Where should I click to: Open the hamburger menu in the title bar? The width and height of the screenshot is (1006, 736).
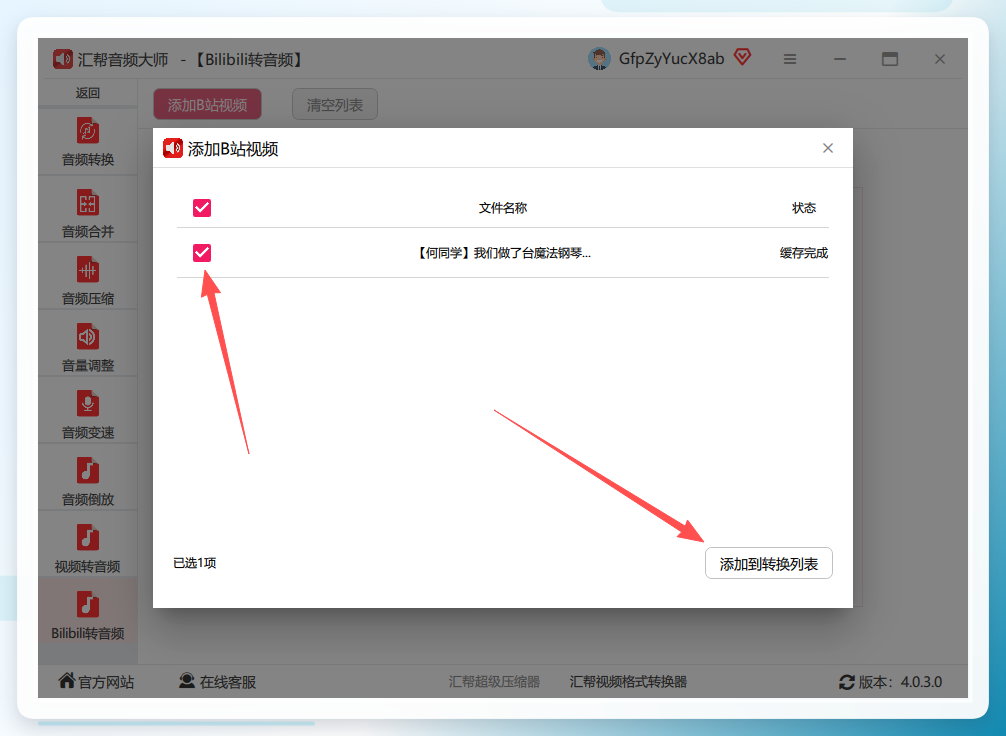coord(790,59)
